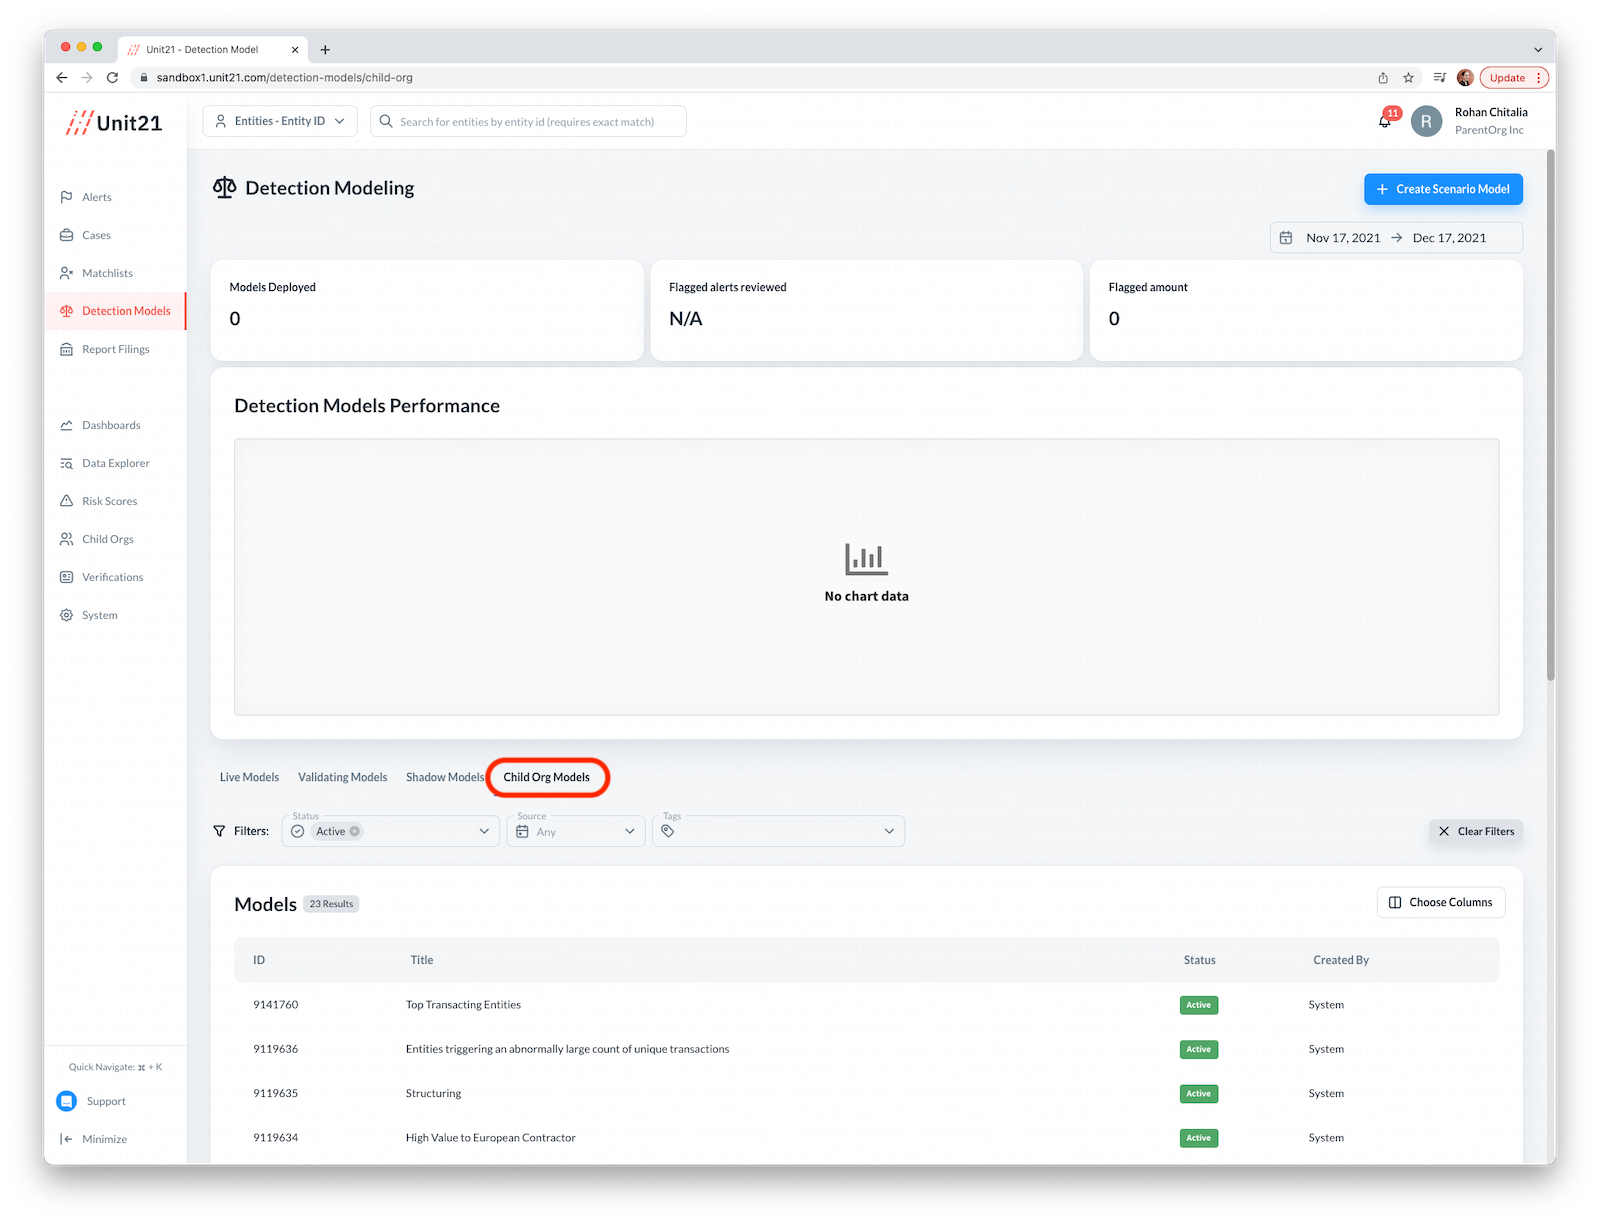Image resolution: width=1600 pixels, height=1223 pixels.
Task: Click the scales icon beside Detection Modeling
Action: tap(225, 188)
